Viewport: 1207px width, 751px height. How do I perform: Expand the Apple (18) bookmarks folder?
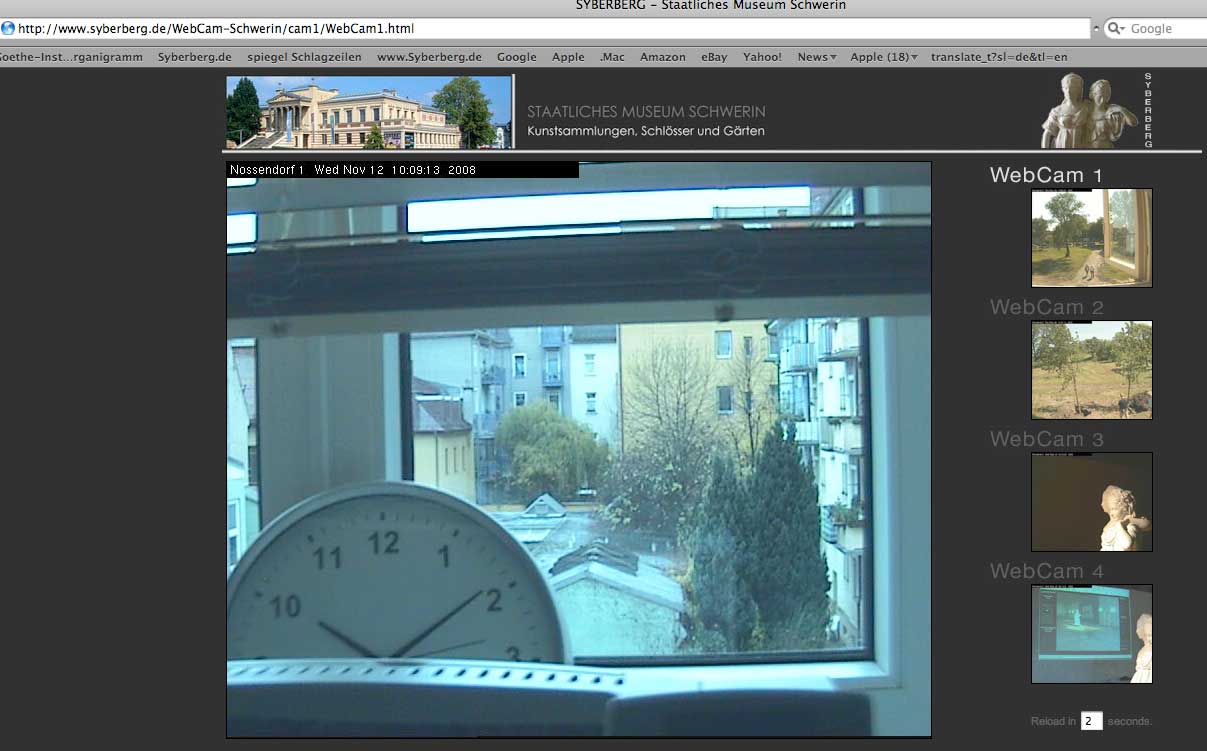883,57
